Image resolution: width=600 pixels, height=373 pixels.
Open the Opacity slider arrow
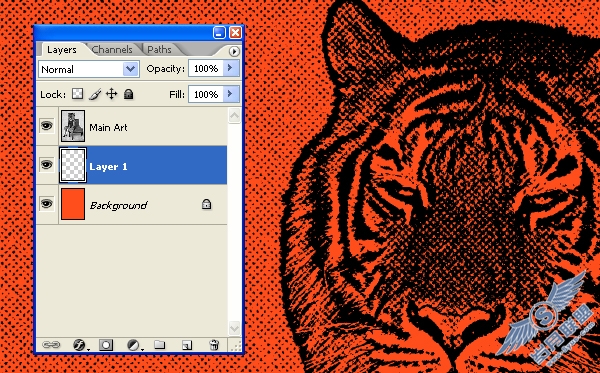tap(231, 68)
